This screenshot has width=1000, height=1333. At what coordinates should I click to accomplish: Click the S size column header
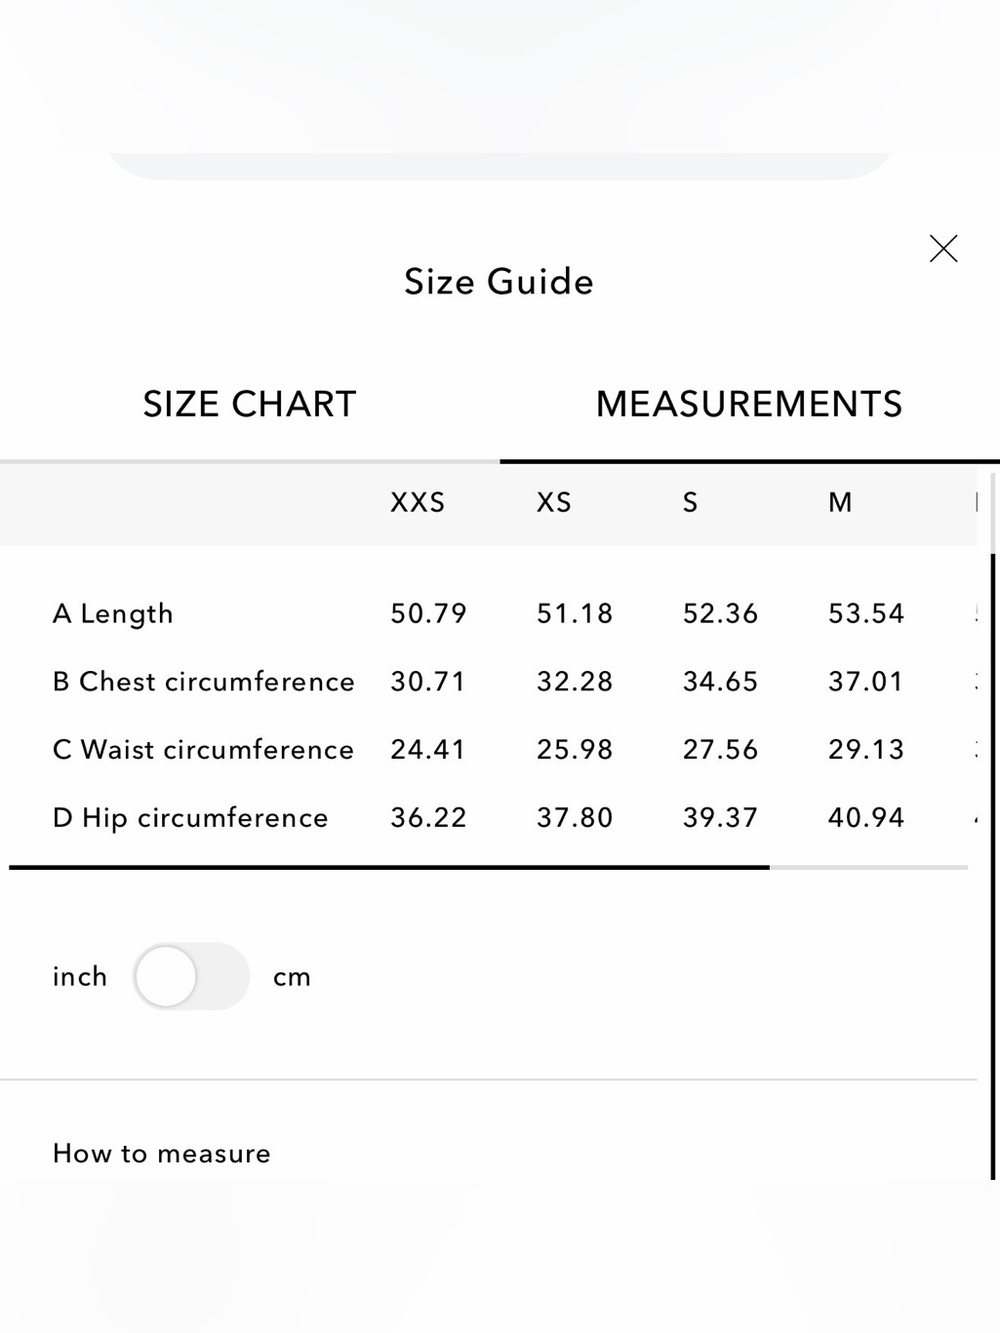click(690, 502)
